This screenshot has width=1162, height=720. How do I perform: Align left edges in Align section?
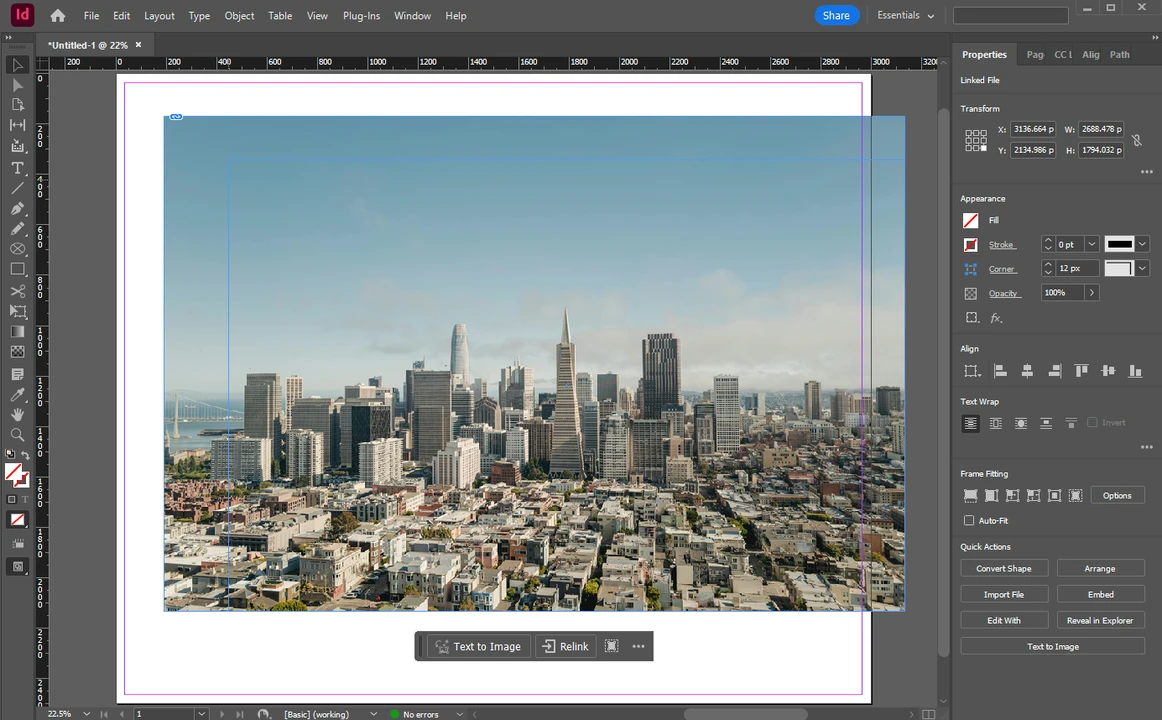coord(1000,371)
